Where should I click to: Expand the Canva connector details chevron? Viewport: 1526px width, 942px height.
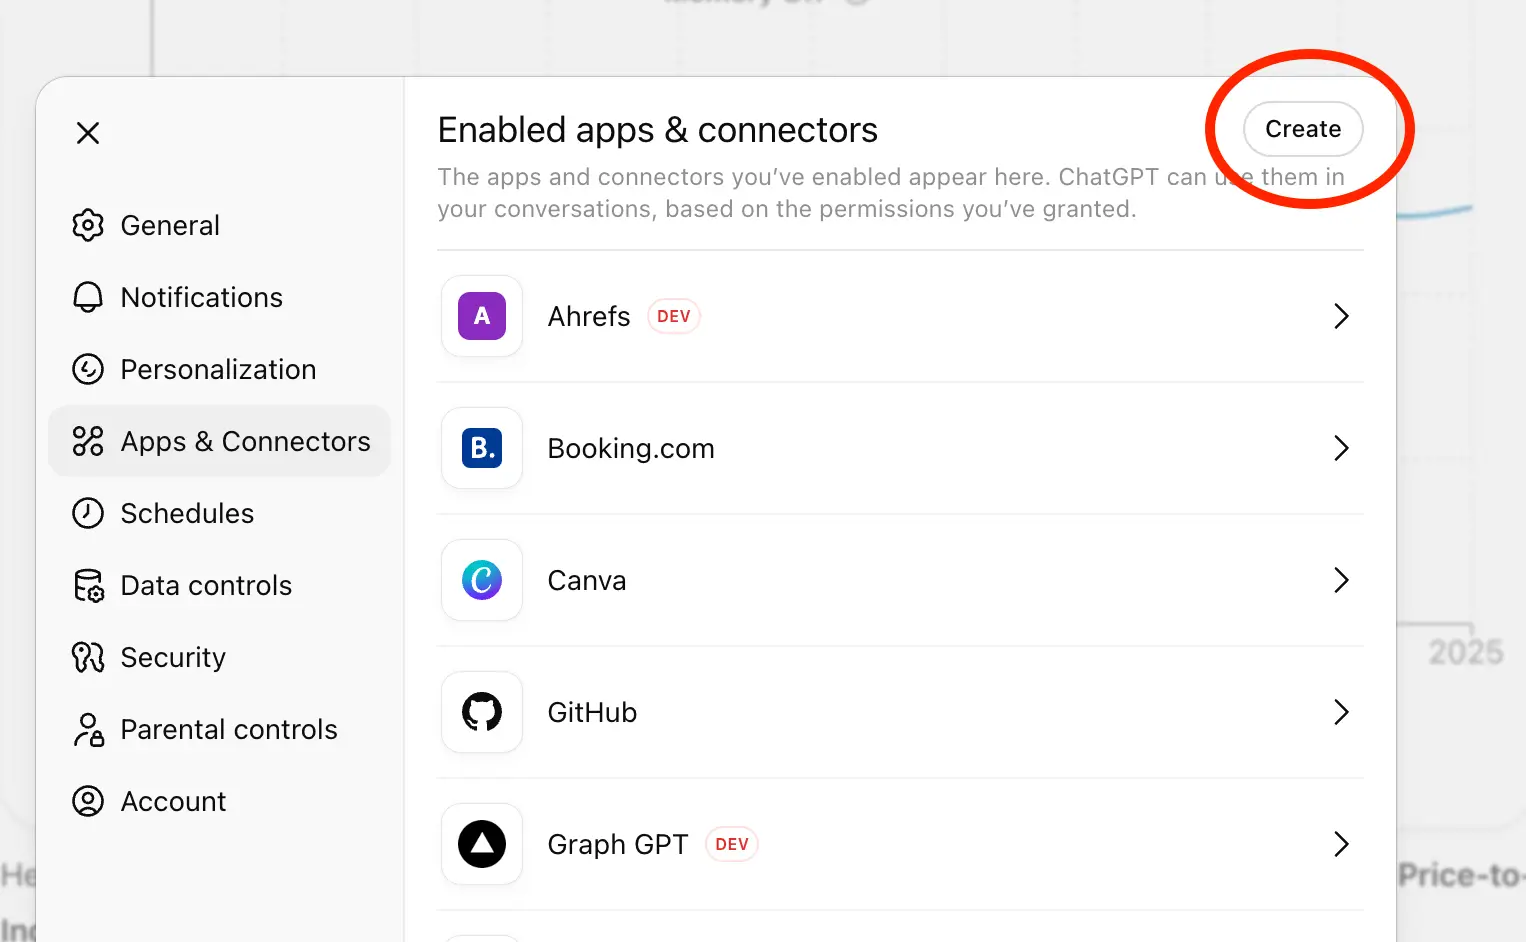(1342, 580)
